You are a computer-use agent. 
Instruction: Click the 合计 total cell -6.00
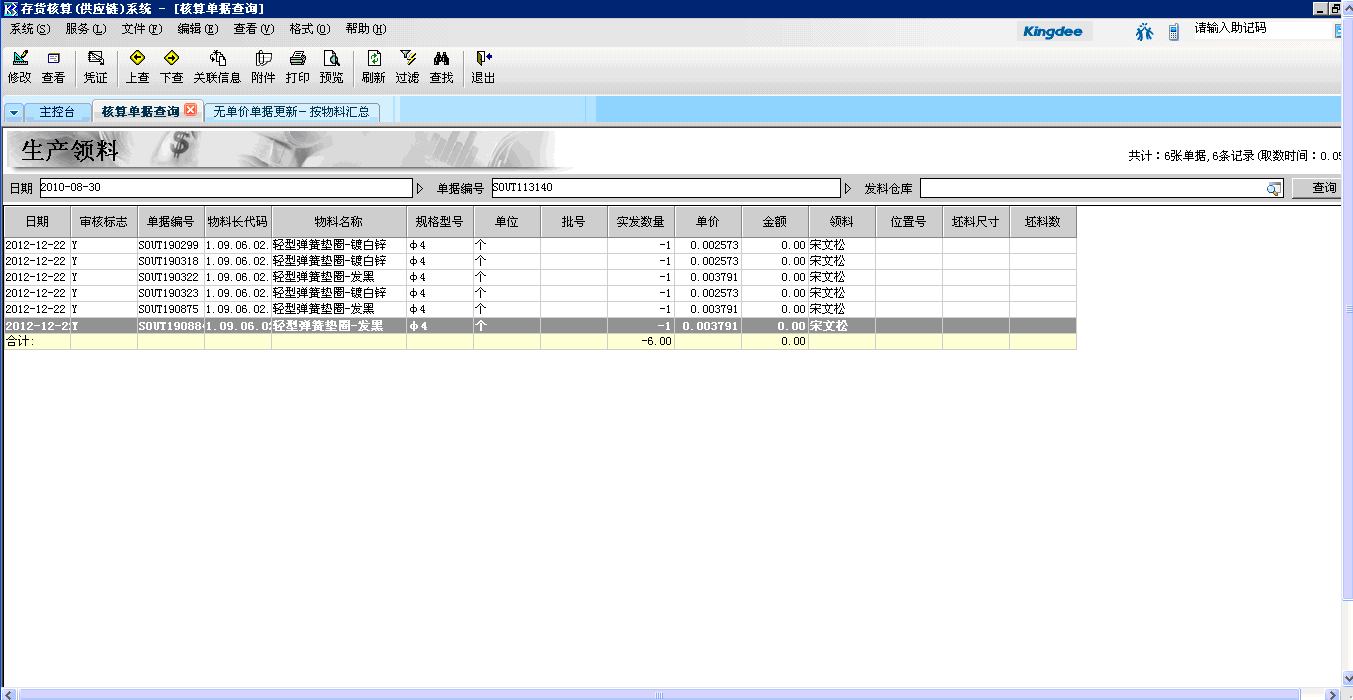tap(641, 341)
